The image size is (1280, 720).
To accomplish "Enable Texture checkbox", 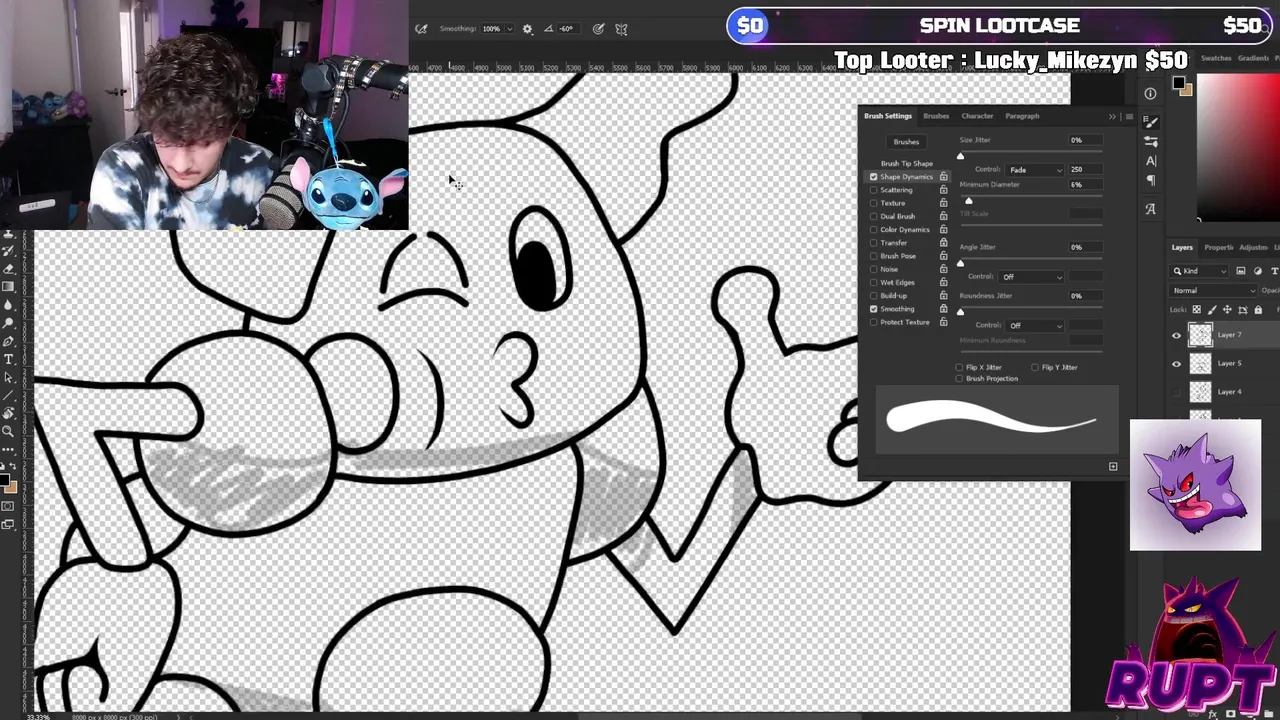I will (x=874, y=203).
